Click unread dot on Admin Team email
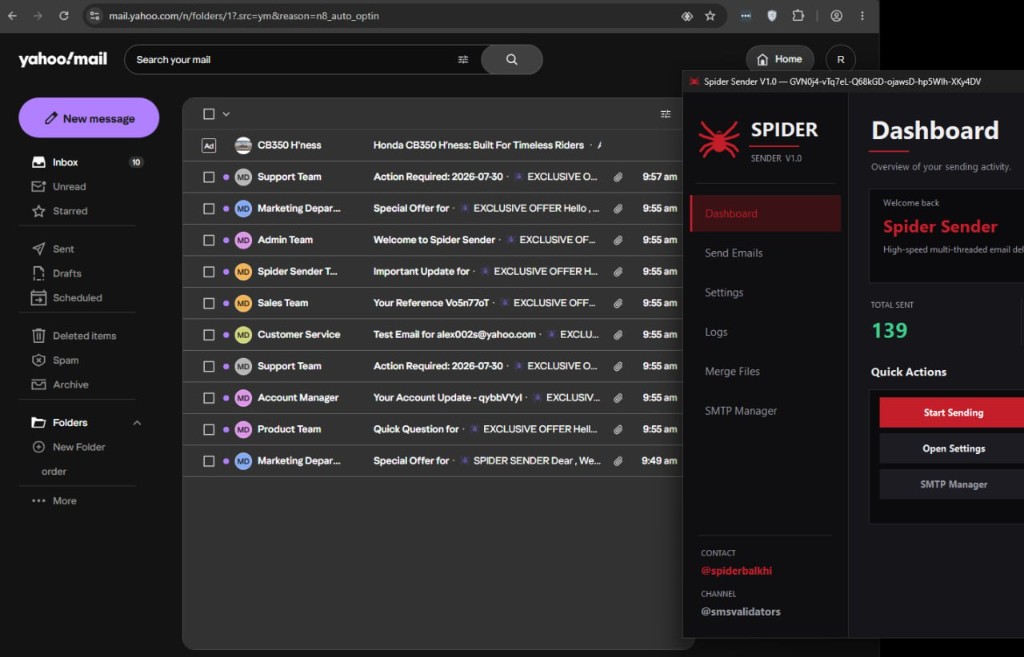Viewport: 1024px width, 657px height. [226, 240]
